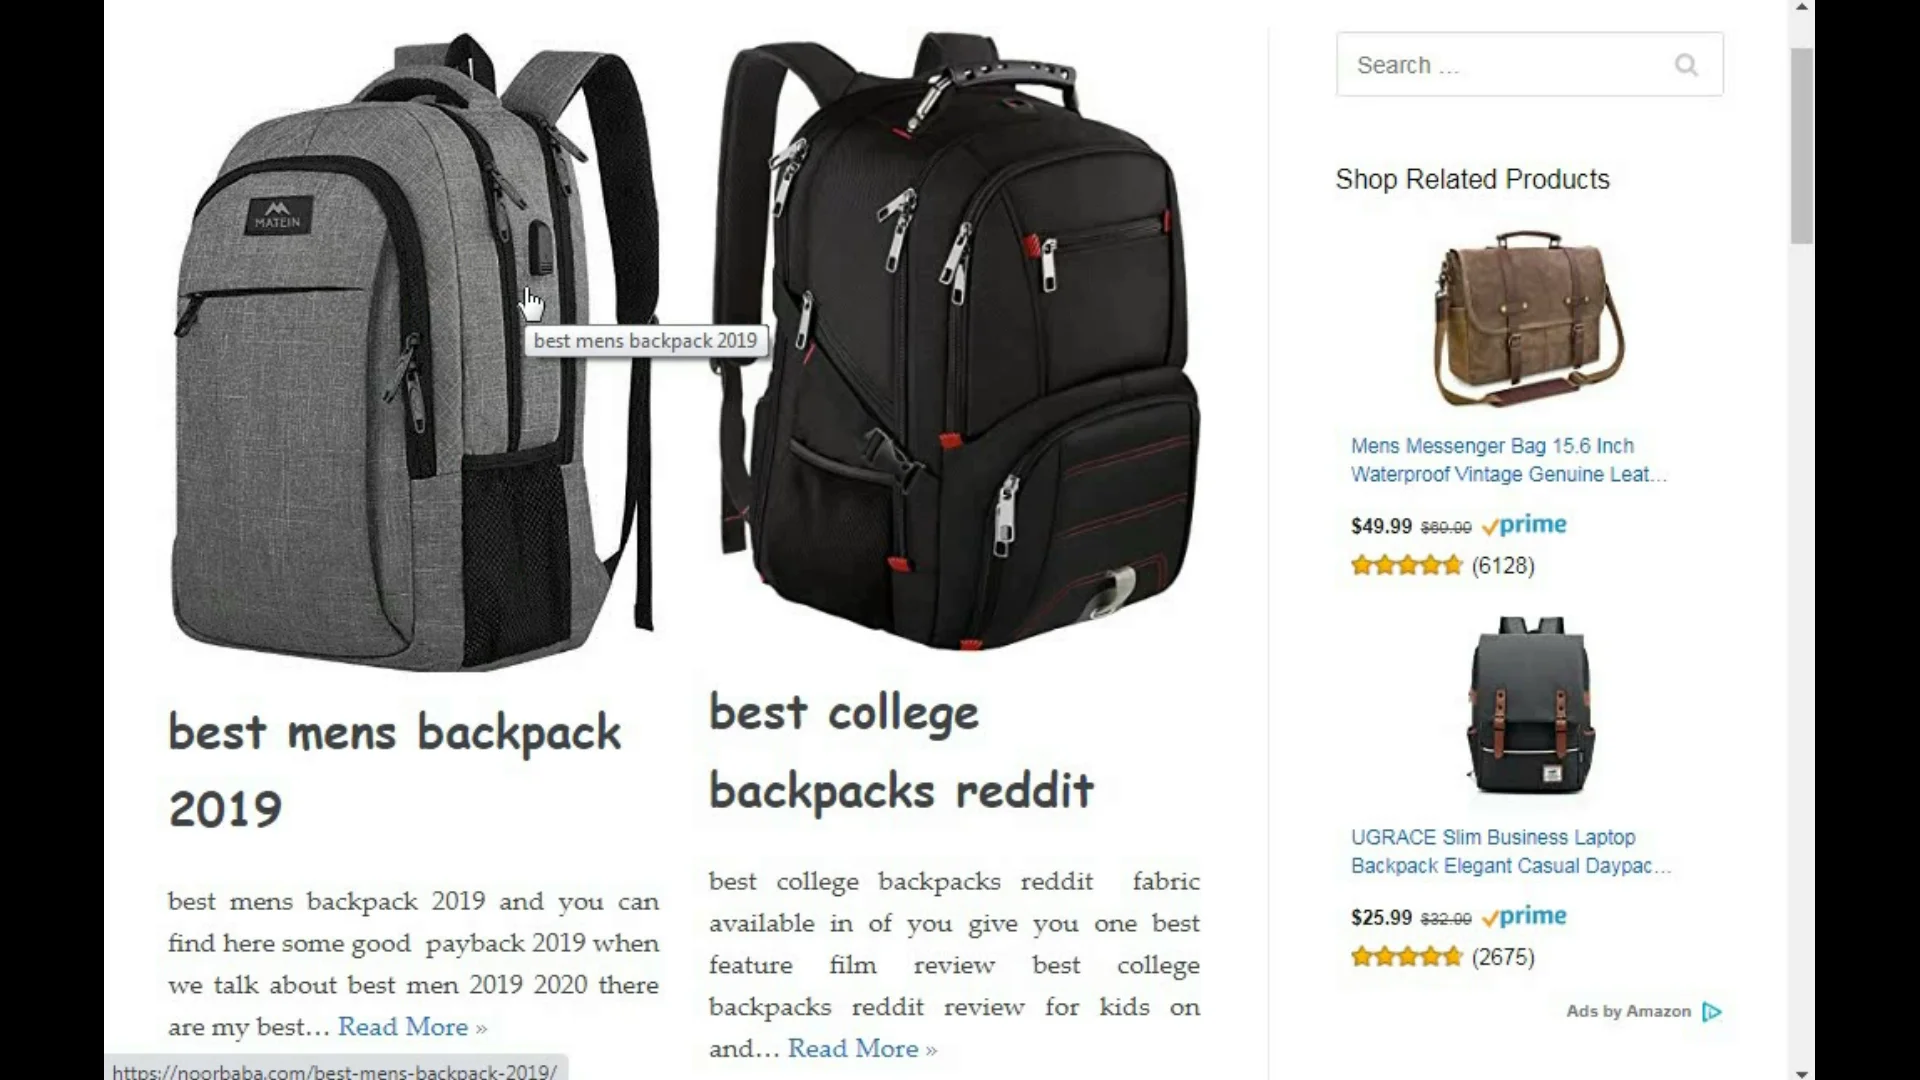Click the star rating with 6128 reviews
Image resolution: width=1920 pixels, height=1080 pixels.
(1406, 566)
